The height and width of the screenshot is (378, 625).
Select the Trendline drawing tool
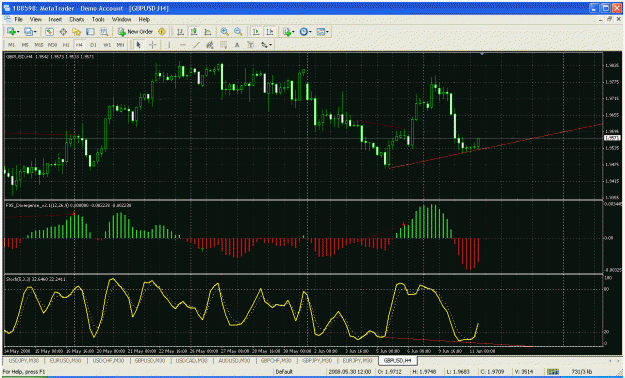pos(196,45)
